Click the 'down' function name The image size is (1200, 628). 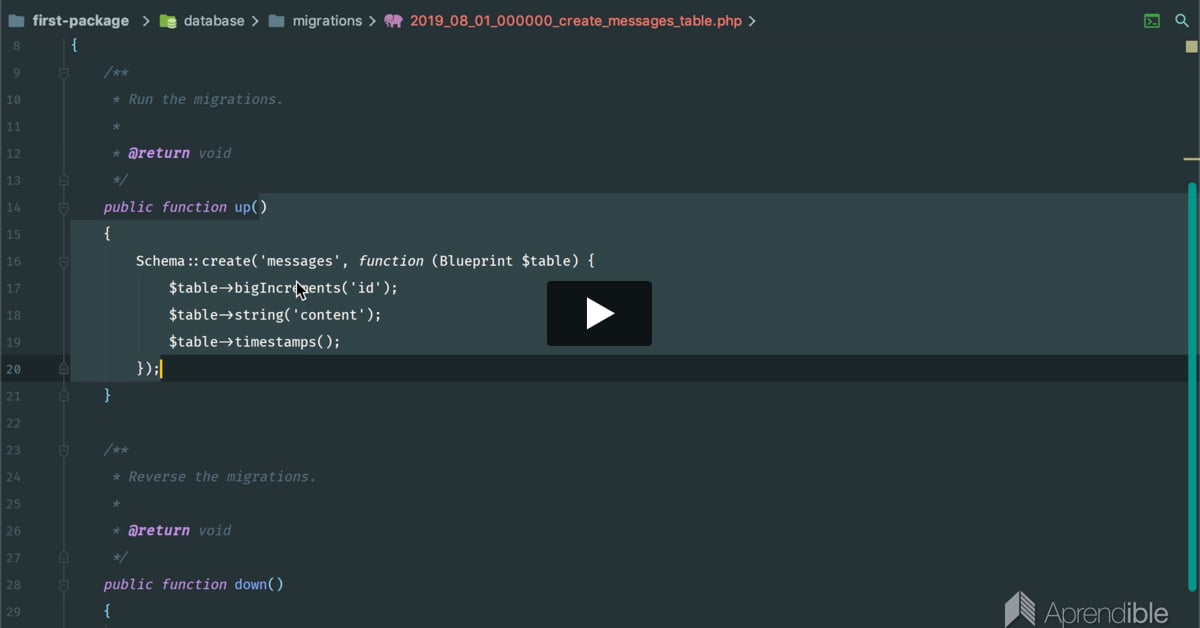tap(251, 585)
